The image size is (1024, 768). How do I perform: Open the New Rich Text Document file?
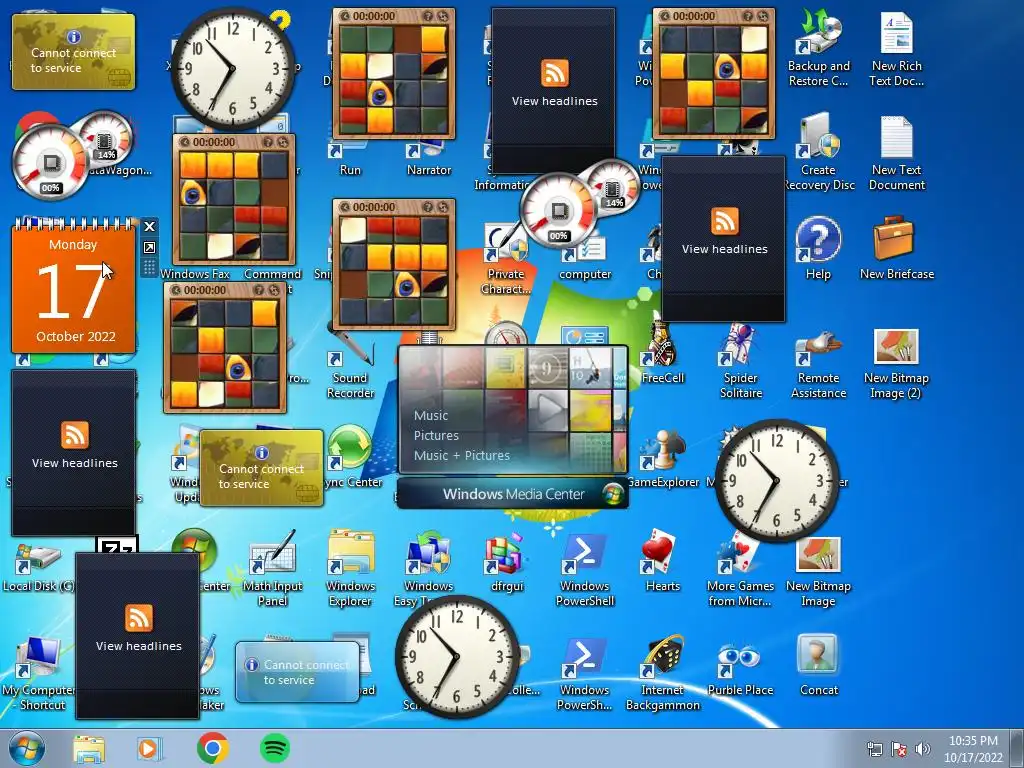896,49
